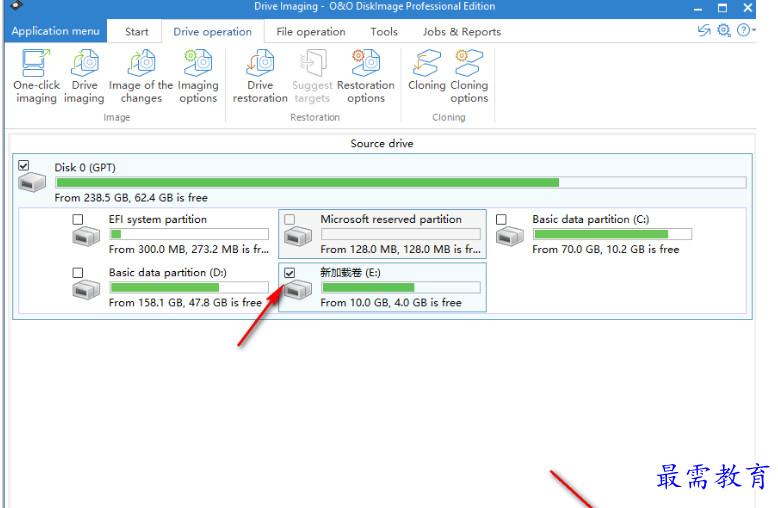This screenshot has width=778, height=508.
Task: Minimize the DiskImage window
Action: (x=698, y=8)
